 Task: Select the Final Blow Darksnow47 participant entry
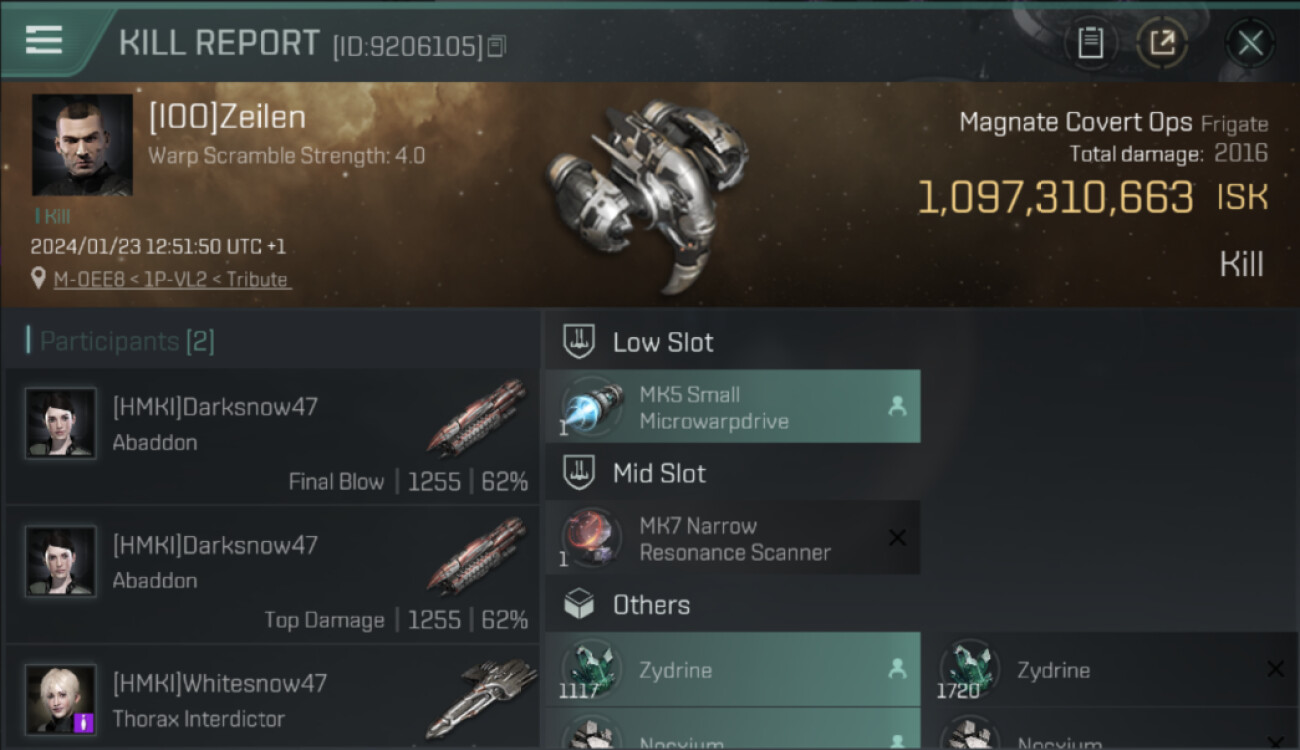pos(272,436)
